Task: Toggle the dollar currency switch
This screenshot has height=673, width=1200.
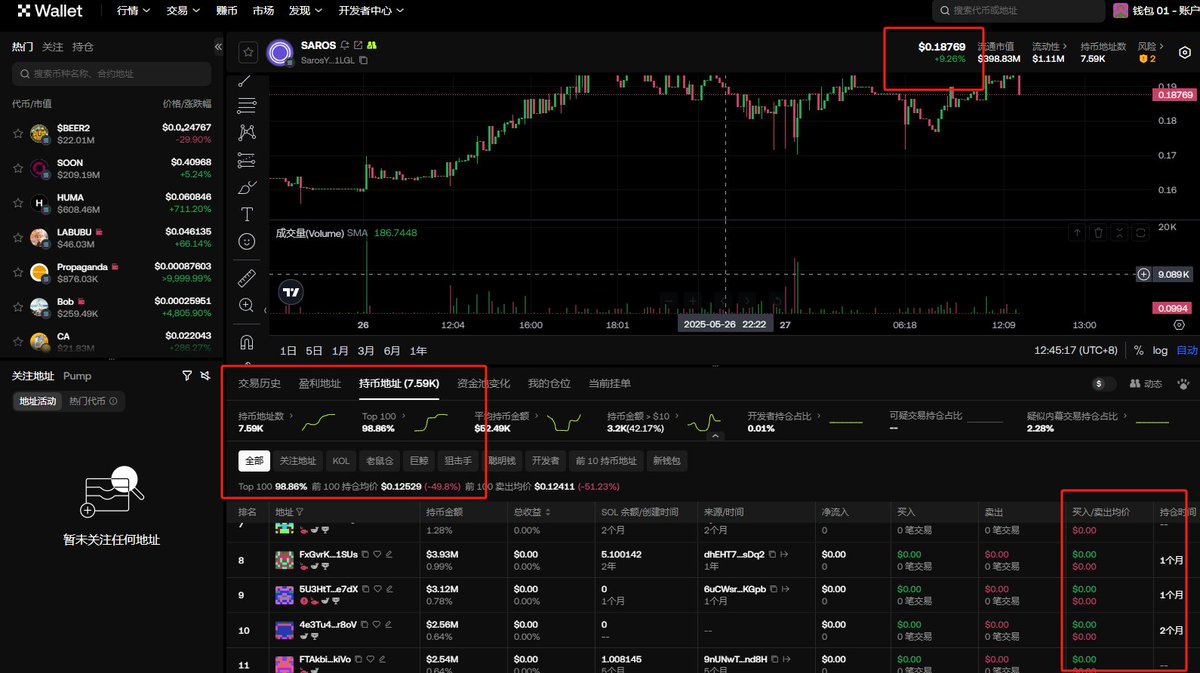Action: 1104,383
